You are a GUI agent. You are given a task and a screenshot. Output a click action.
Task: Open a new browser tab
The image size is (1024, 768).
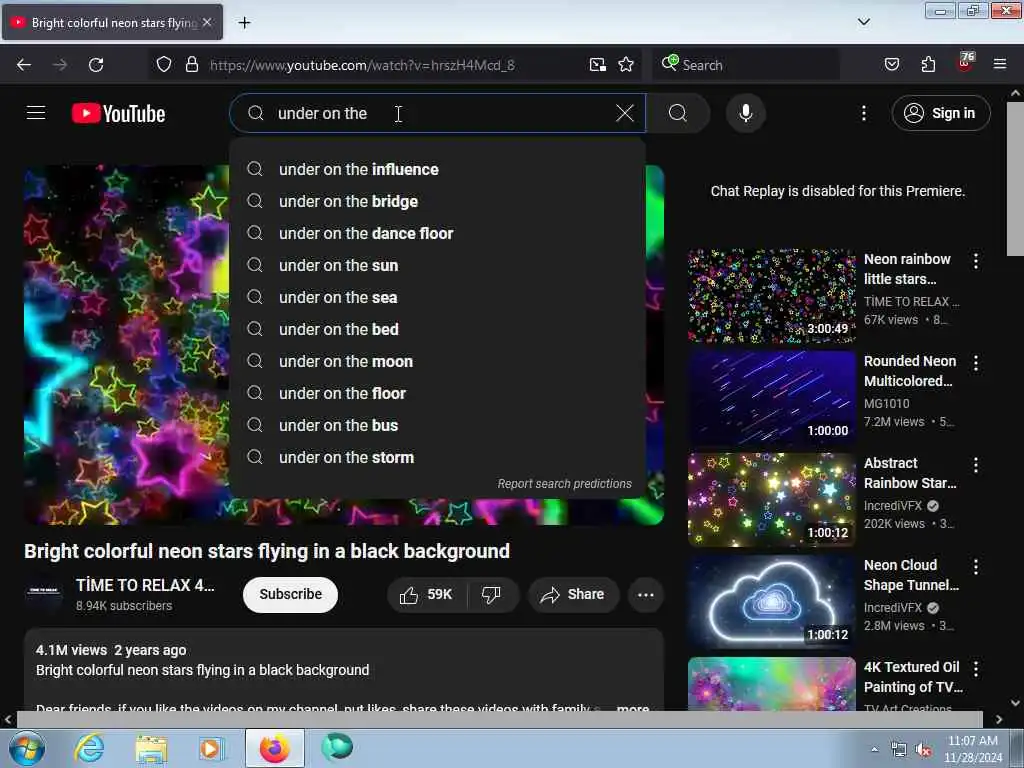click(244, 23)
